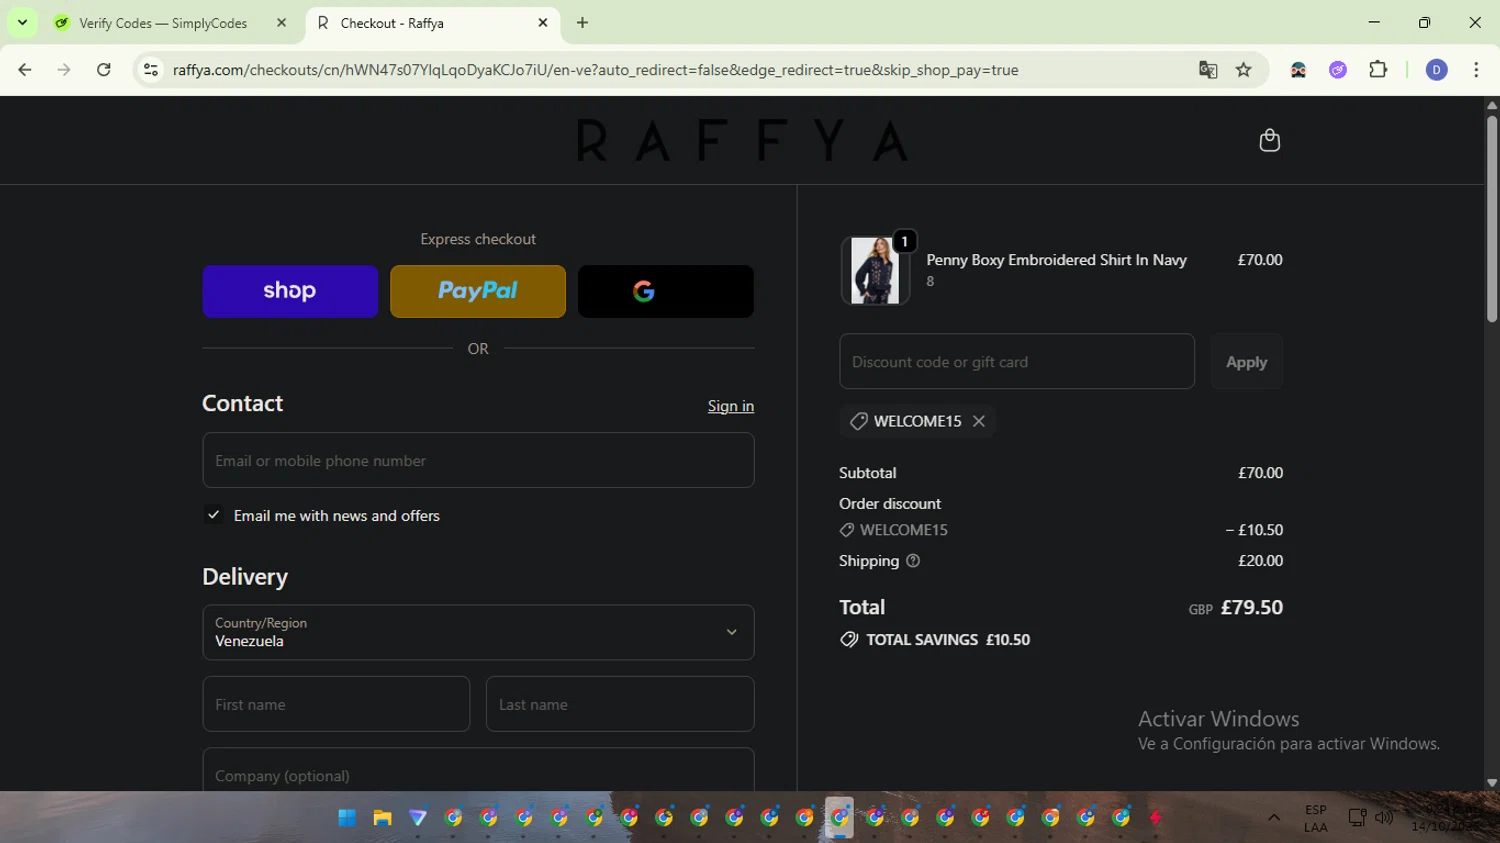Image resolution: width=1500 pixels, height=843 pixels.
Task: Click the Penny Boxy shirt product thumbnail
Action: tap(875, 270)
